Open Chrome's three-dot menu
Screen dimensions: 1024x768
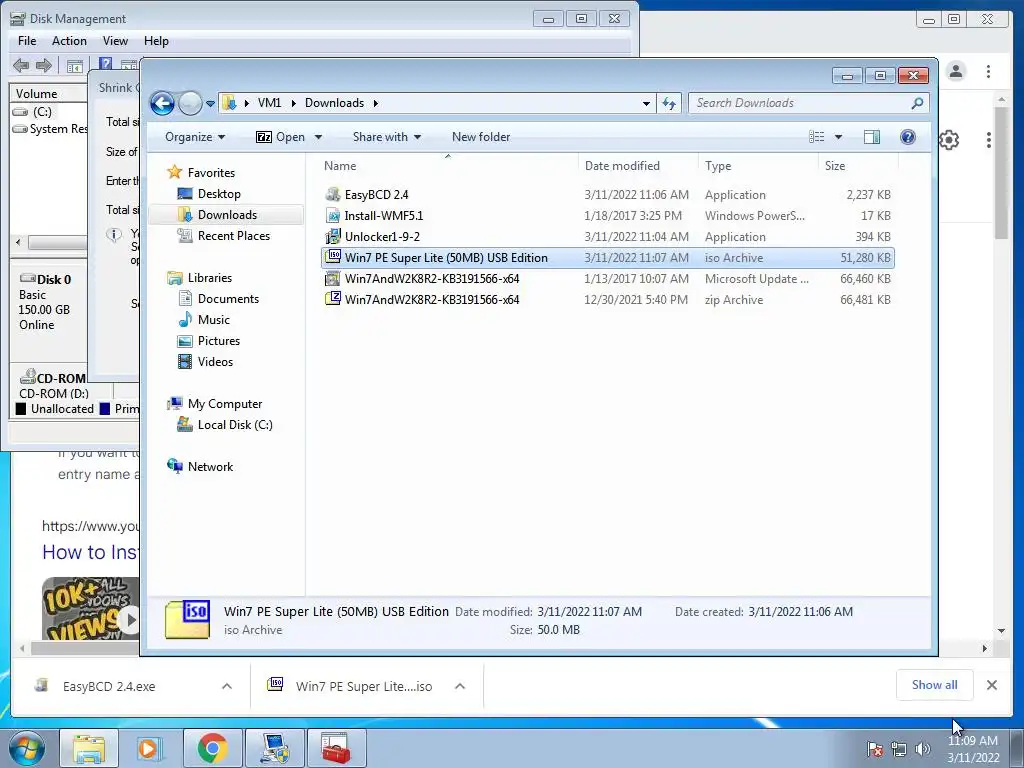[x=989, y=71]
